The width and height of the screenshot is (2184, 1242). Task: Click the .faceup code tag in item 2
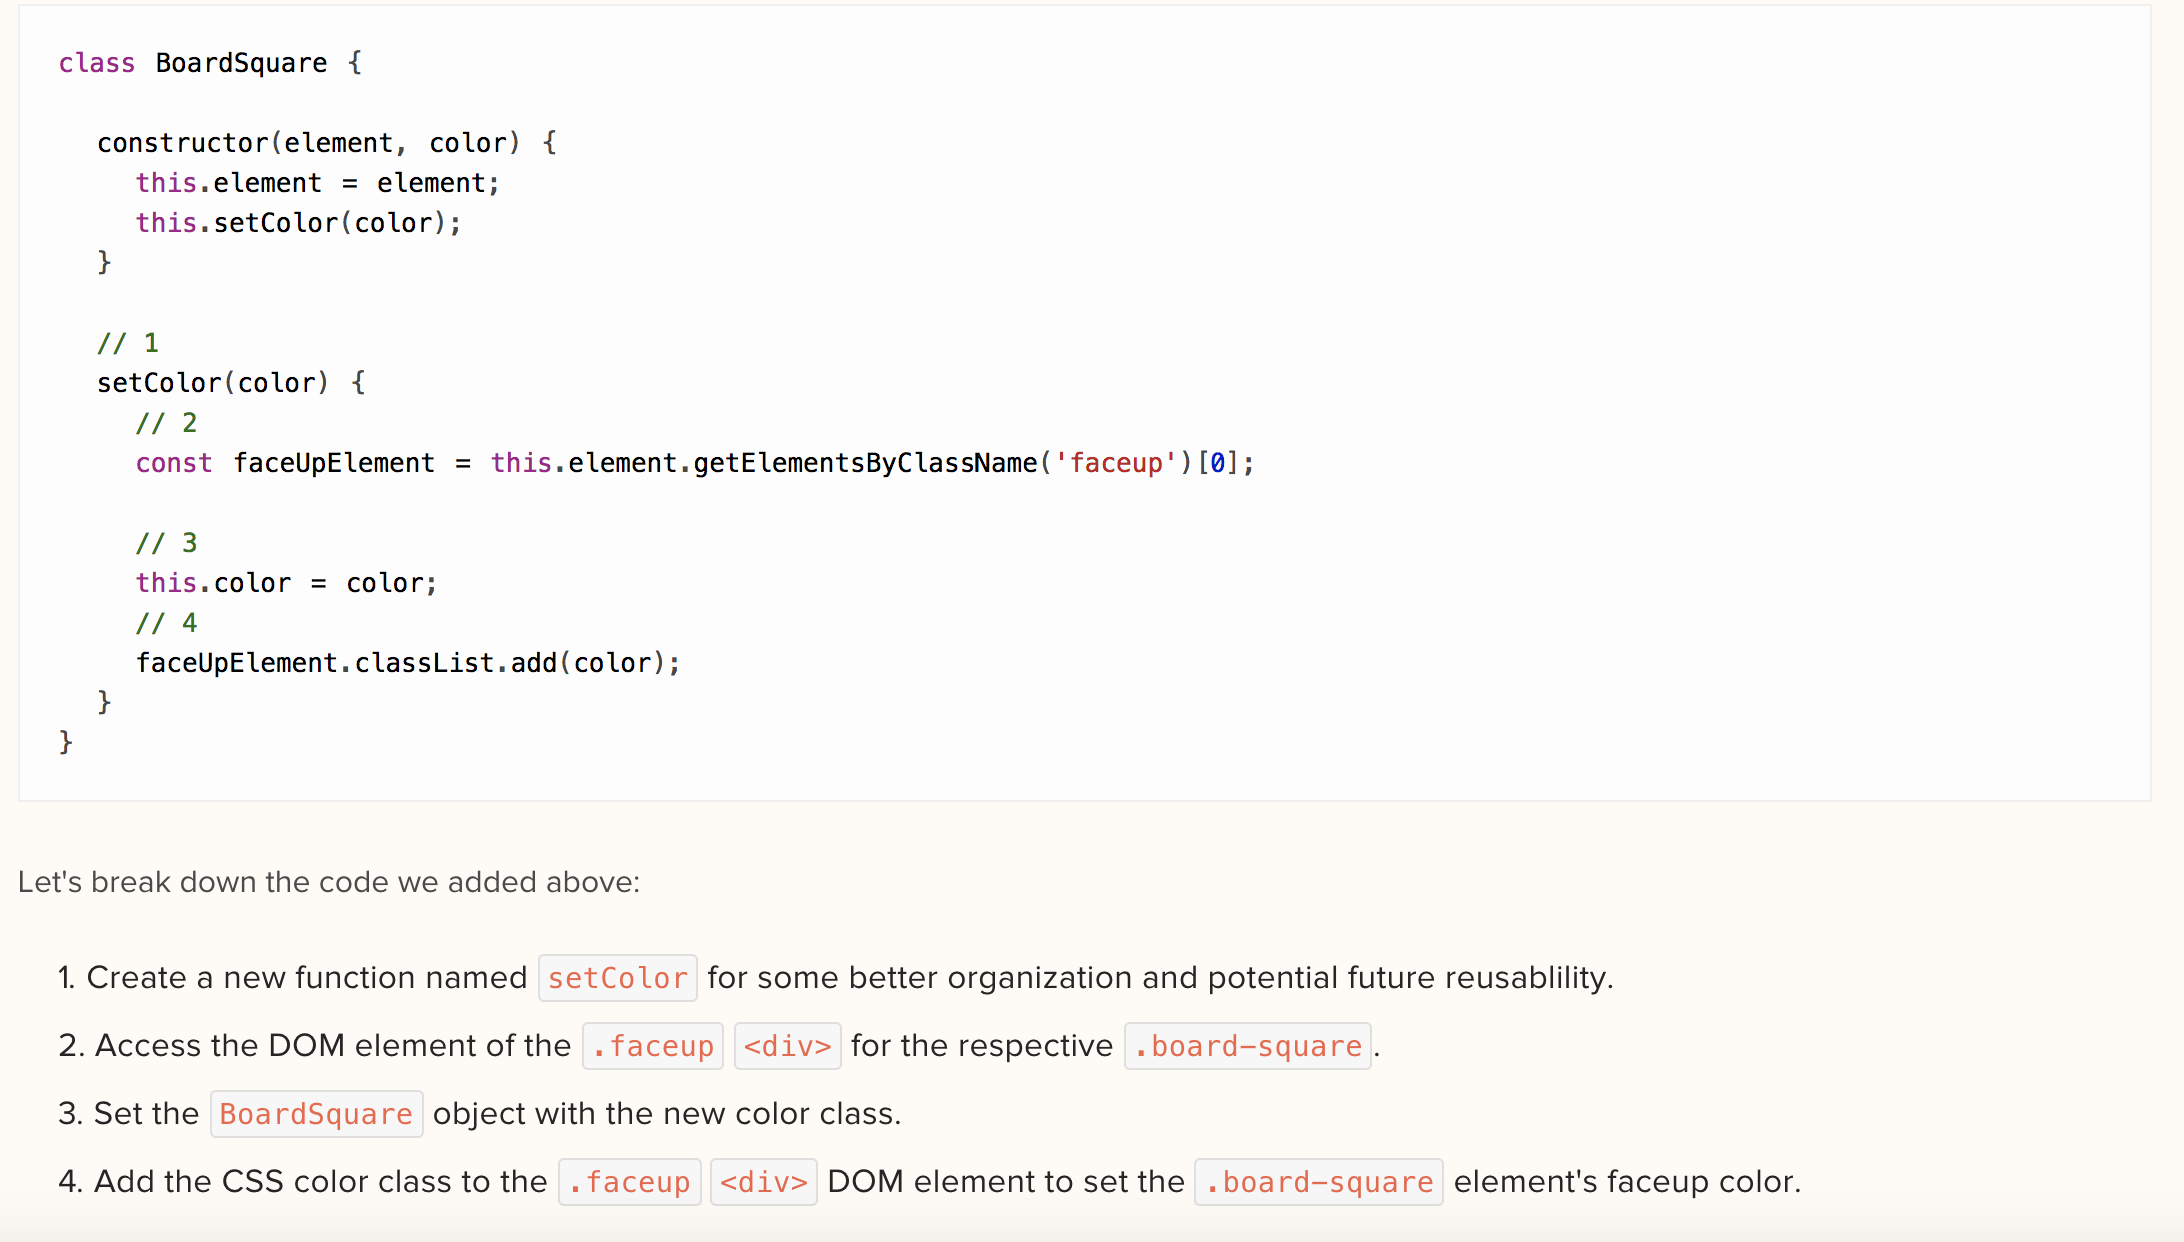[653, 1045]
